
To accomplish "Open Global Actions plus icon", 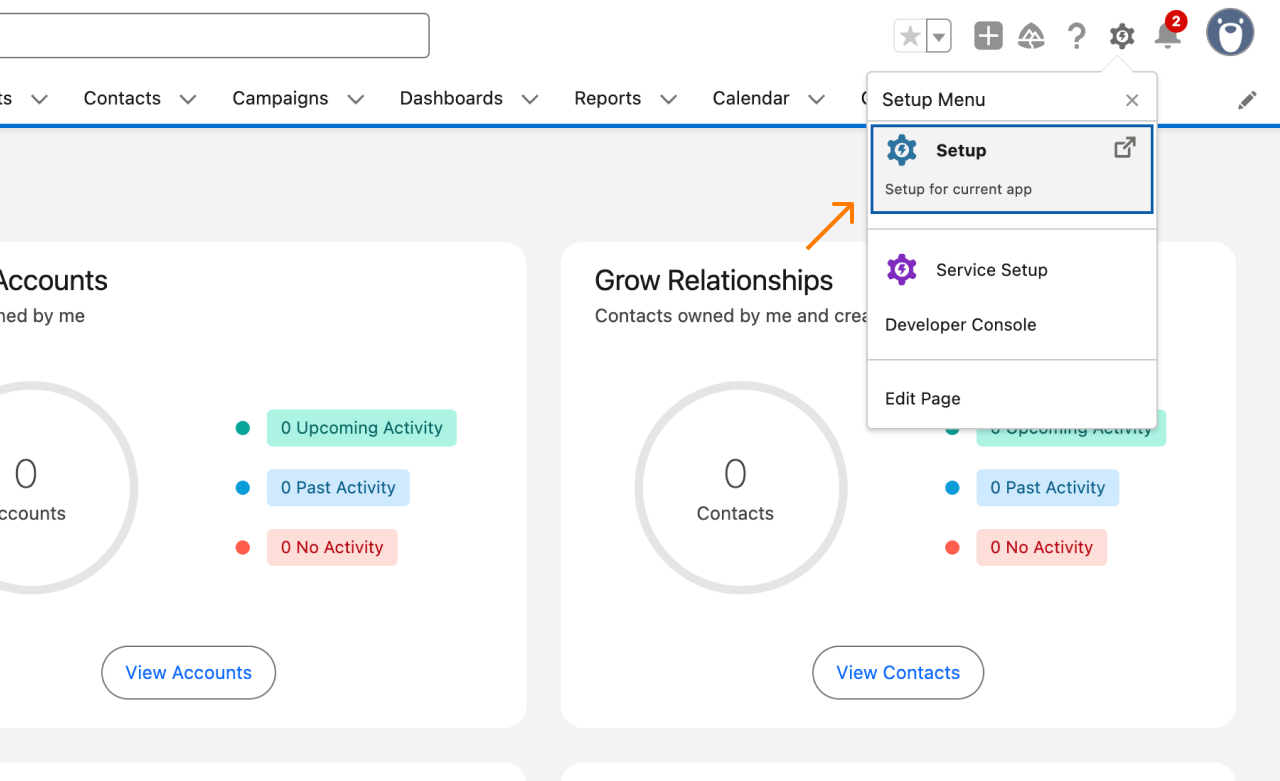I will [x=988, y=37].
